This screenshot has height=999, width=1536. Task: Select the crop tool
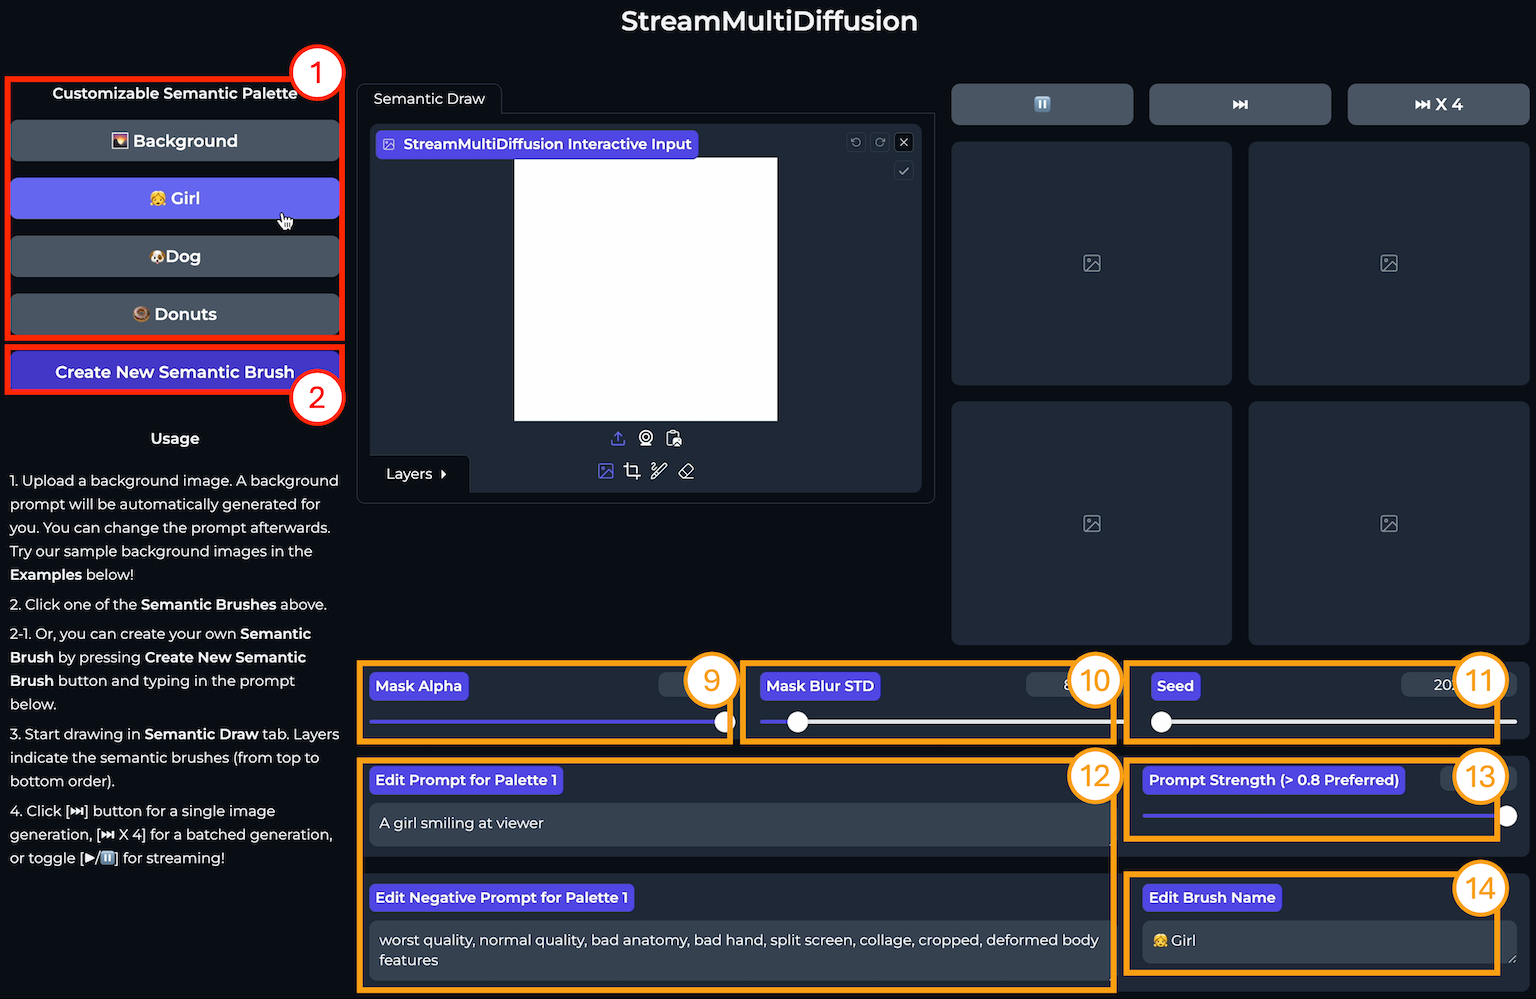632,471
